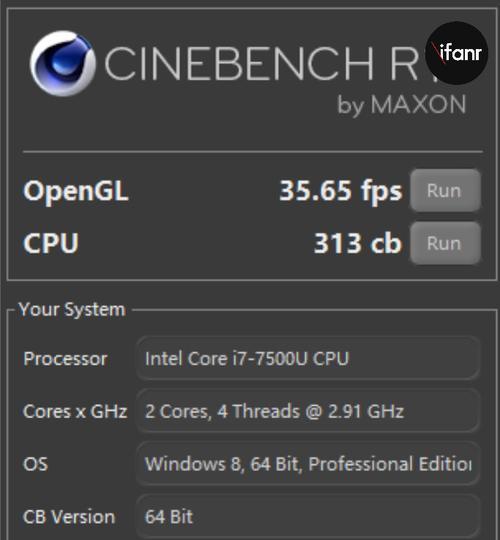Viewport: 500px width, 540px height.
Task: Click the CINEBENCH title text
Action: pos(261,63)
